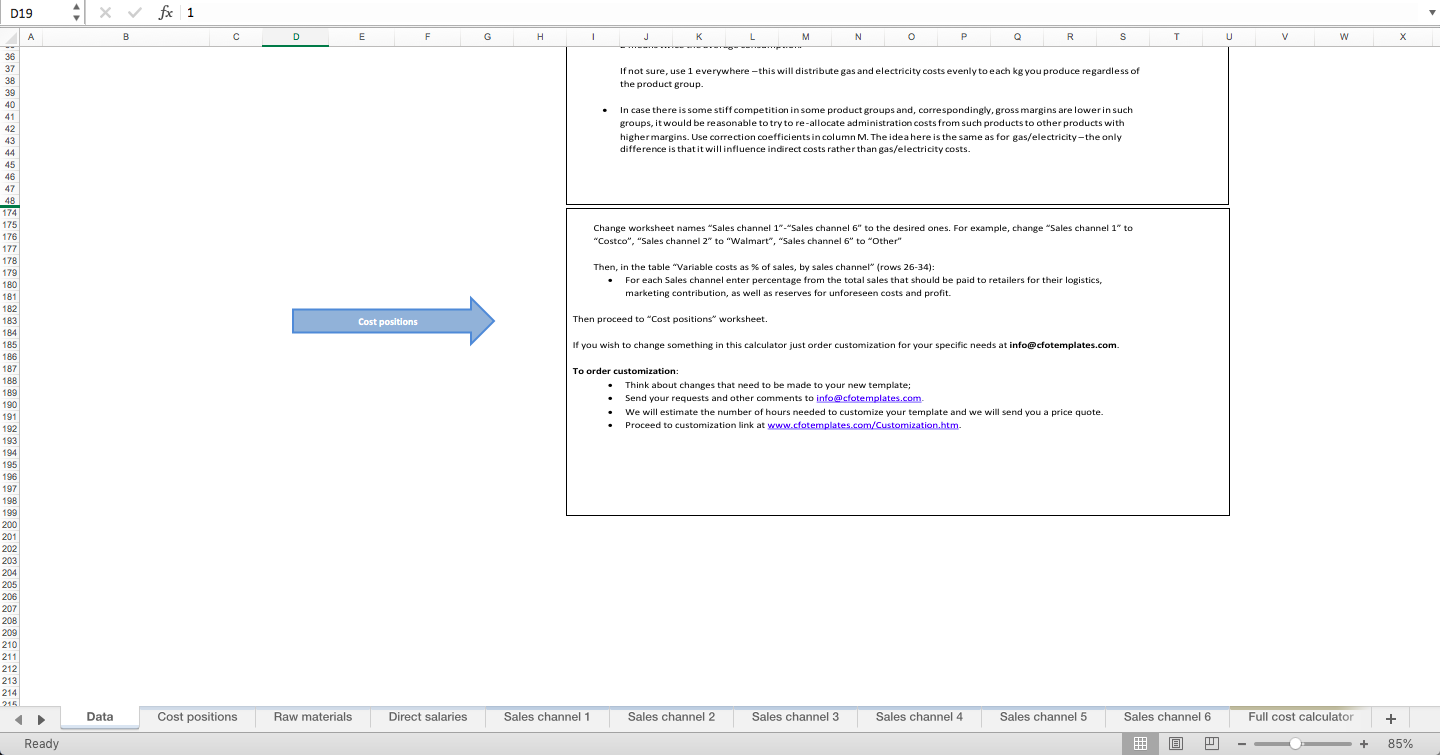Select row 200 header
The width and height of the screenshot is (1440, 755).
[10, 525]
